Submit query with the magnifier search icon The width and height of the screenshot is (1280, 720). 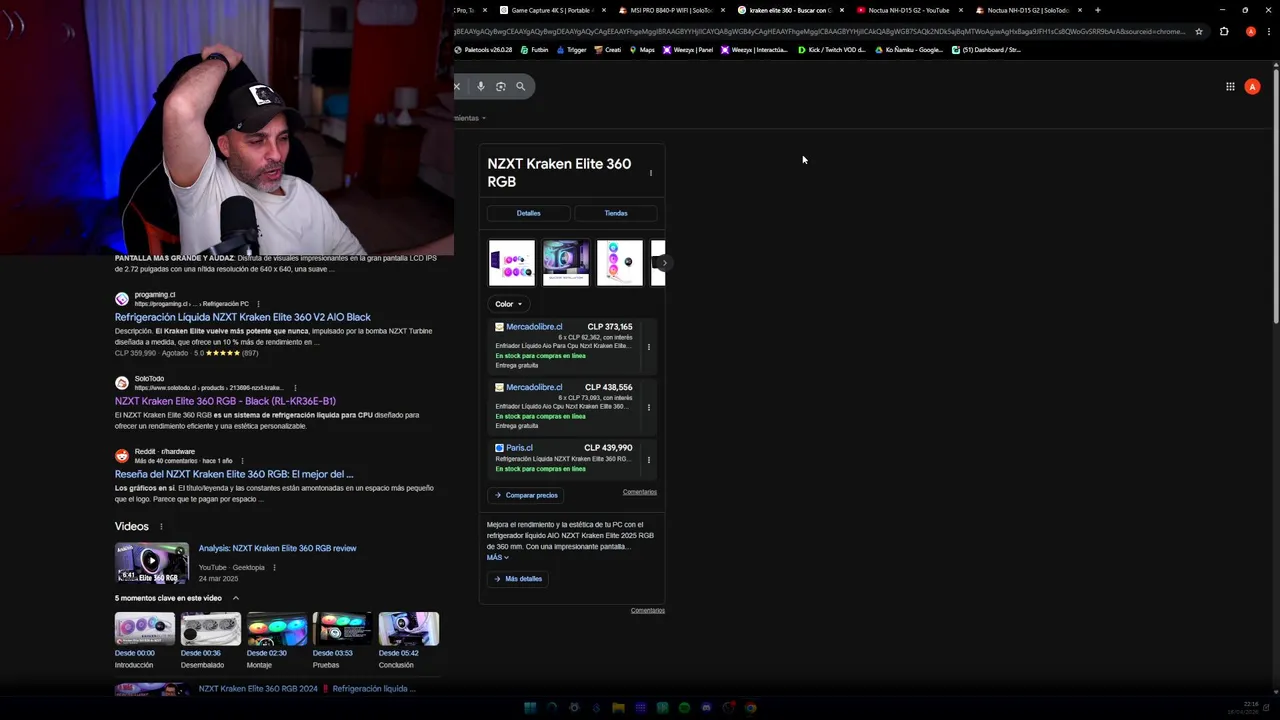(x=520, y=86)
